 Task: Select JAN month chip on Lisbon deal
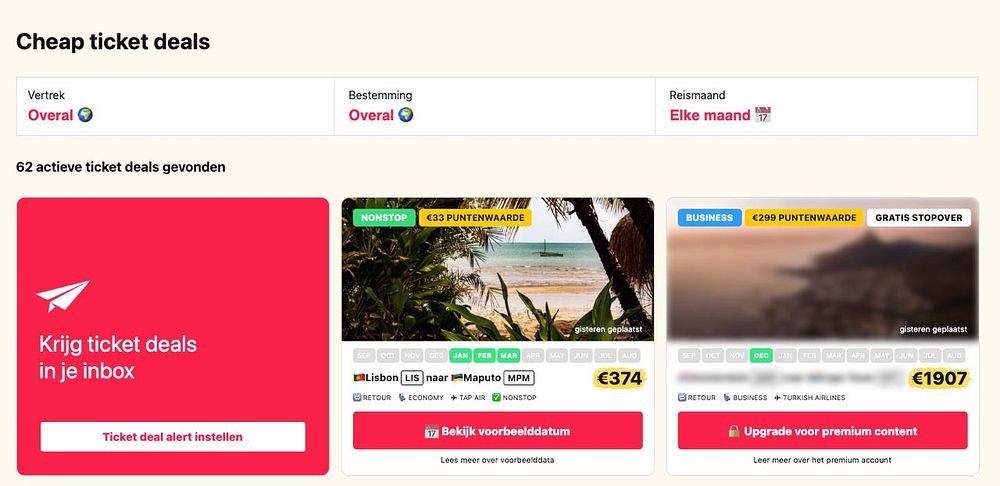click(460, 355)
